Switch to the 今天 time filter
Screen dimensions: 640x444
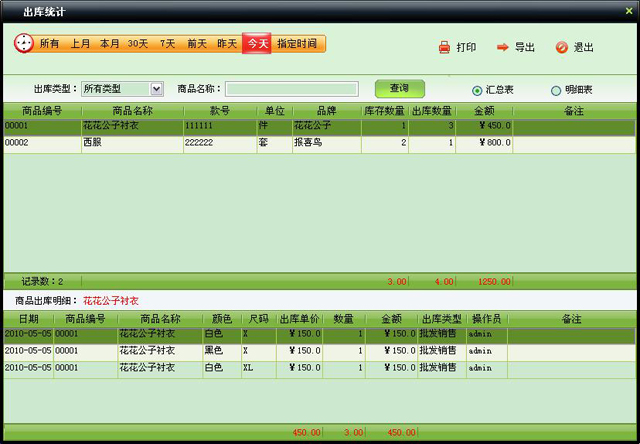click(x=257, y=44)
